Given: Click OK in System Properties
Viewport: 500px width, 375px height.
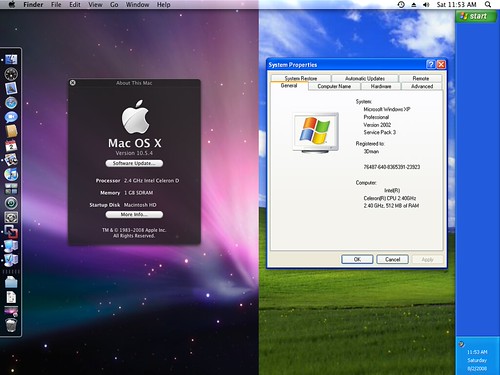Looking at the screenshot, I should (x=357, y=259).
